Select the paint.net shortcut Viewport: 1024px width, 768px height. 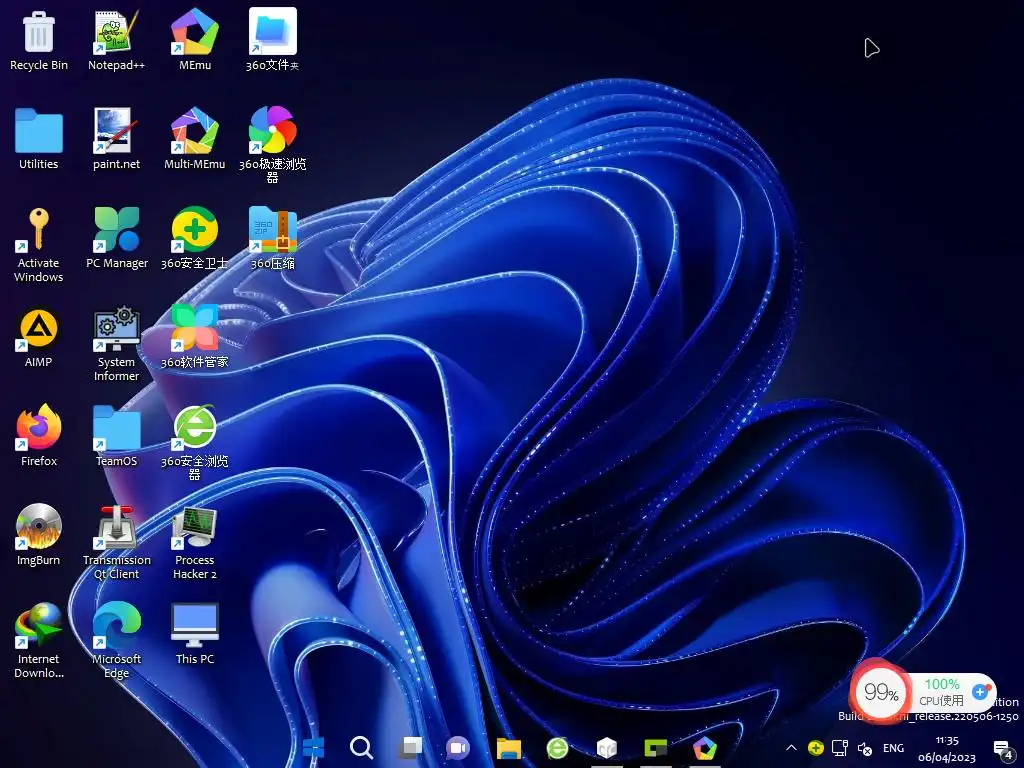(x=116, y=139)
